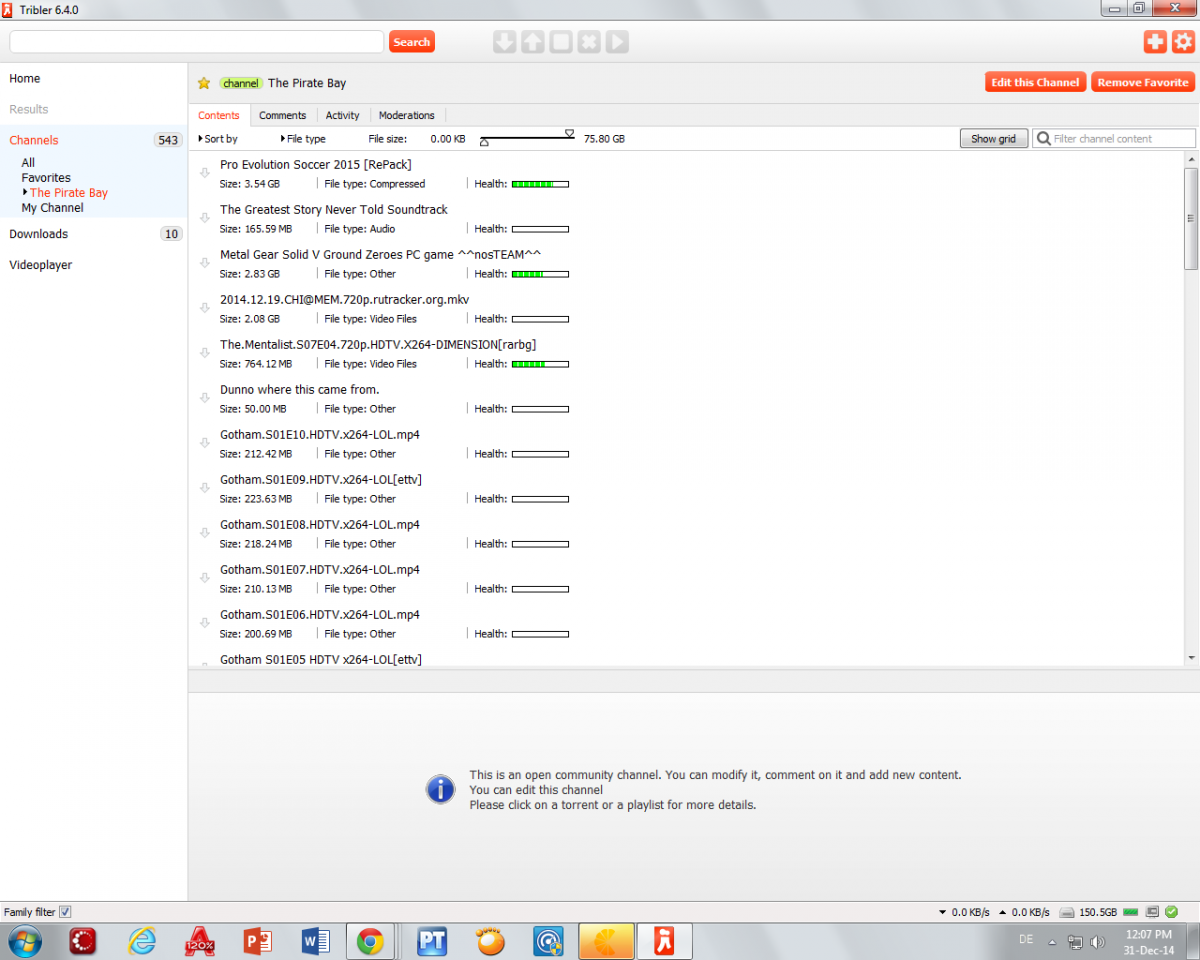The width and height of the screenshot is (1200, 960).
Task: Open the Moderations tab
Action: pos(406,115)
